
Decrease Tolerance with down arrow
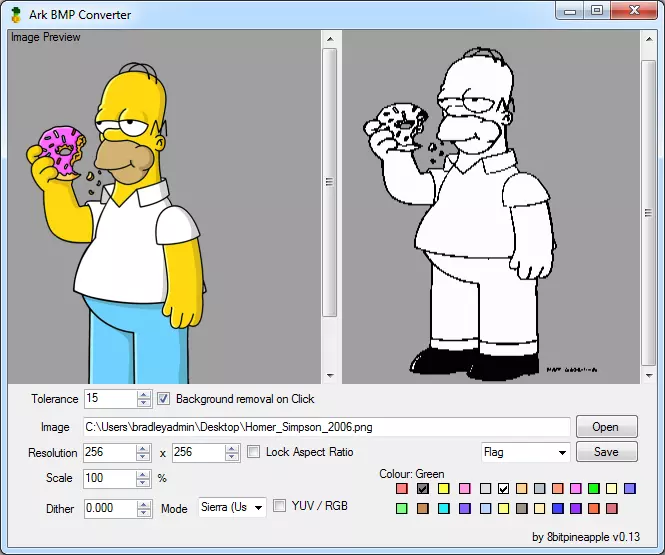pos(144,403)
